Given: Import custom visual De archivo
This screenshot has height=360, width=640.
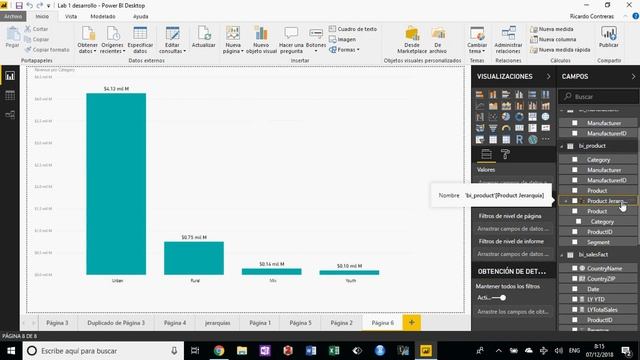Looking at the screenshot, I should 438,40.
